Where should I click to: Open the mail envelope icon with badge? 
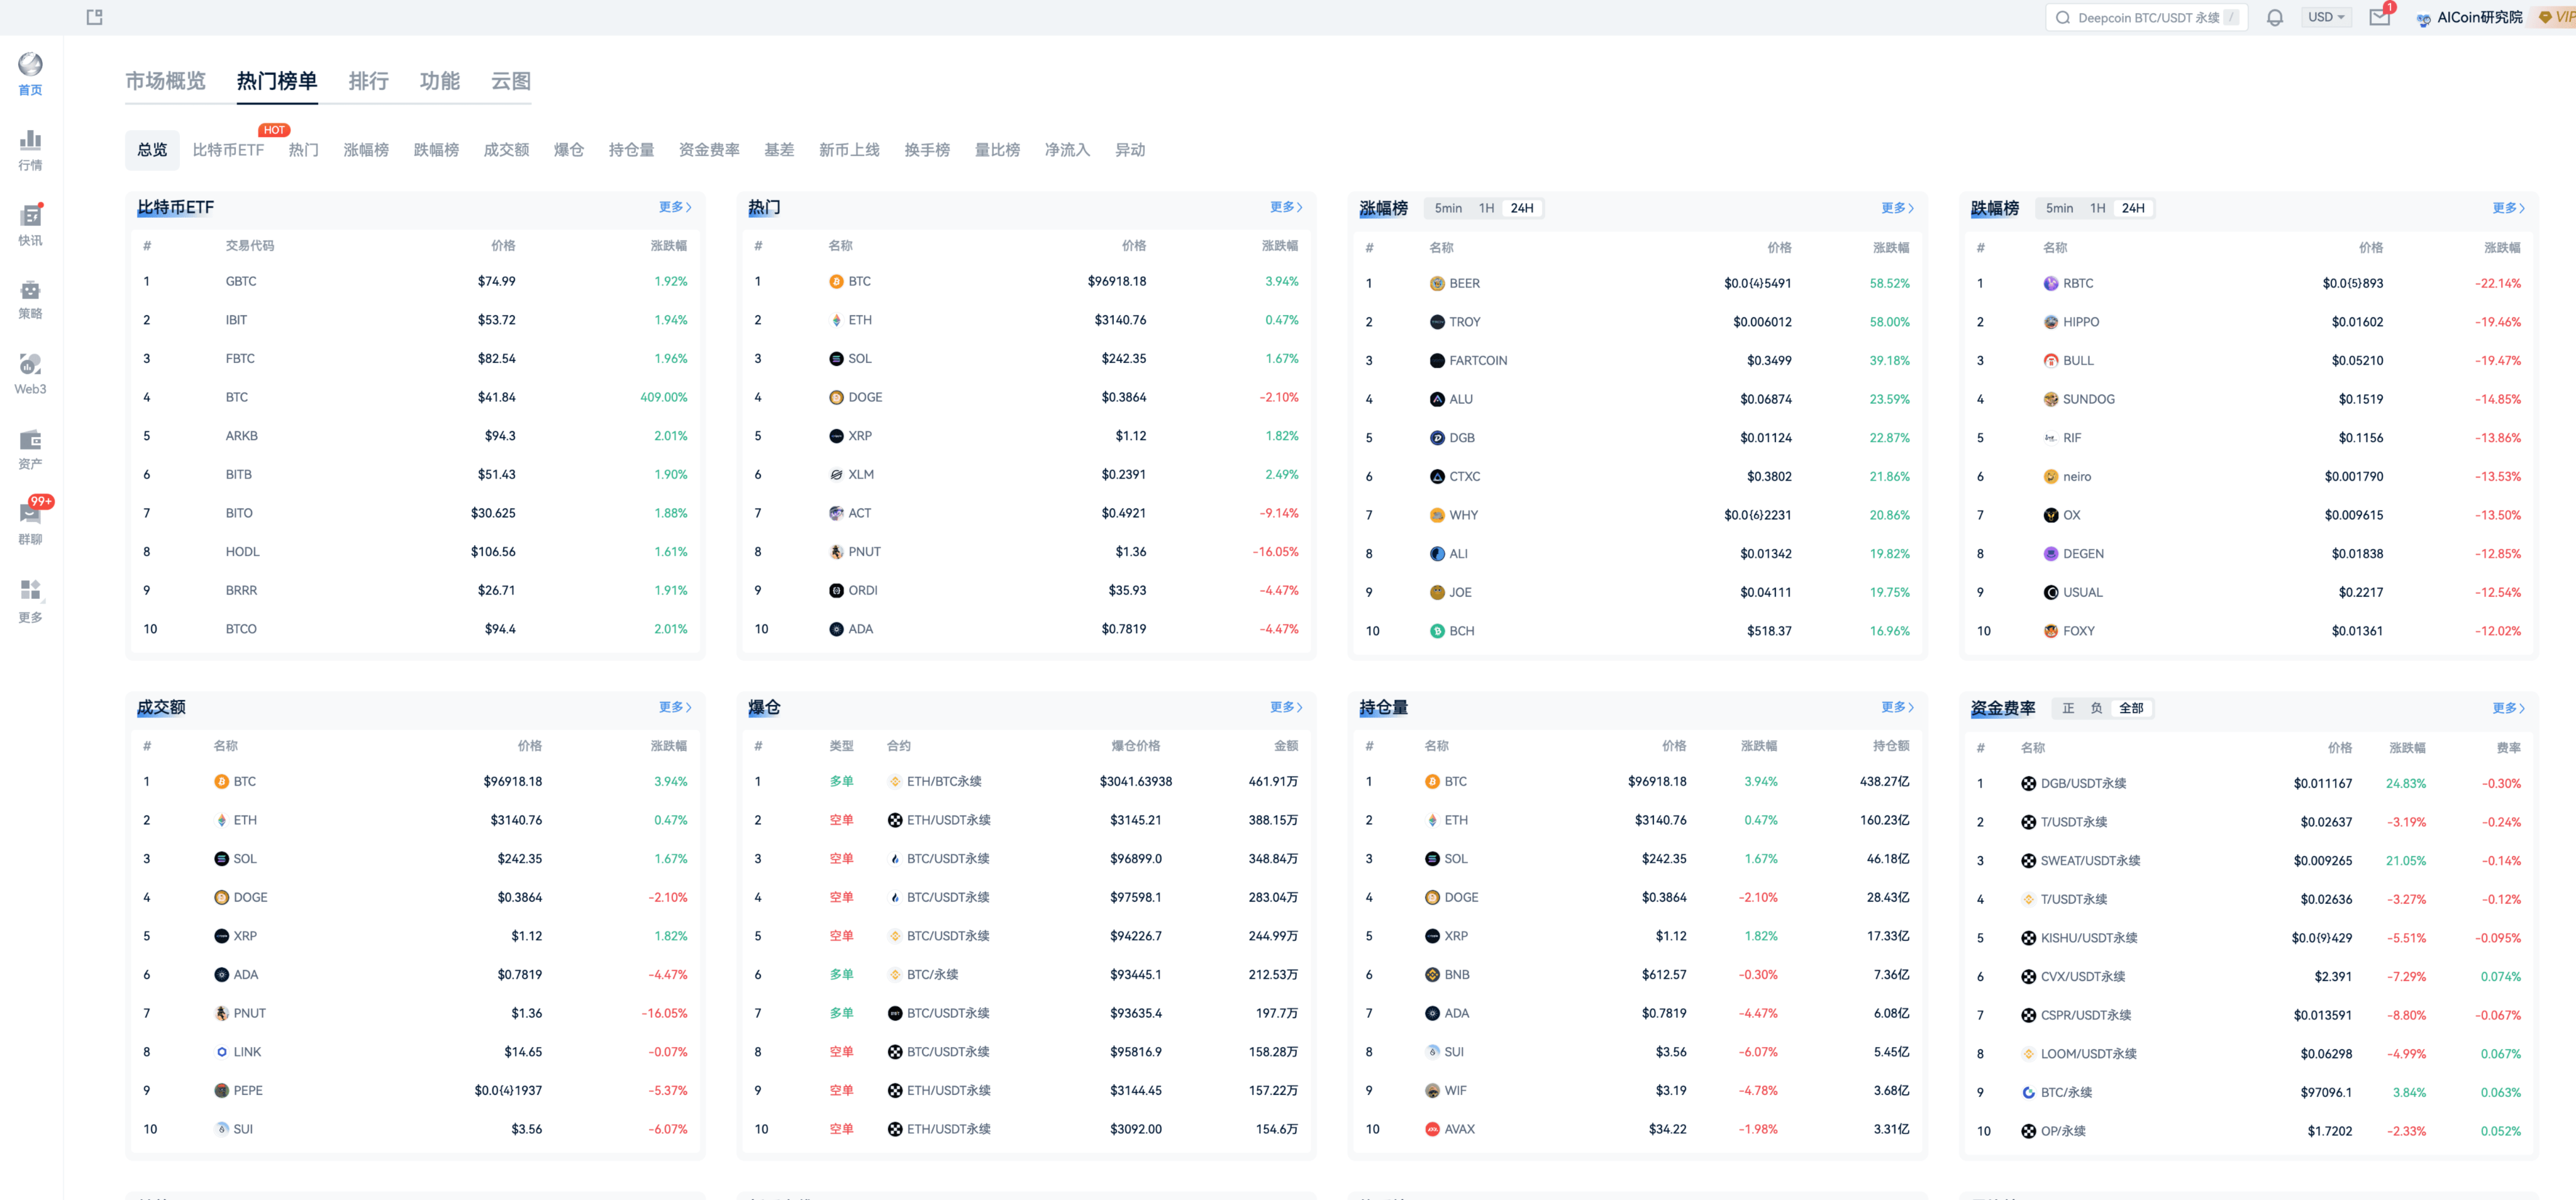[x=2379, y=17]
